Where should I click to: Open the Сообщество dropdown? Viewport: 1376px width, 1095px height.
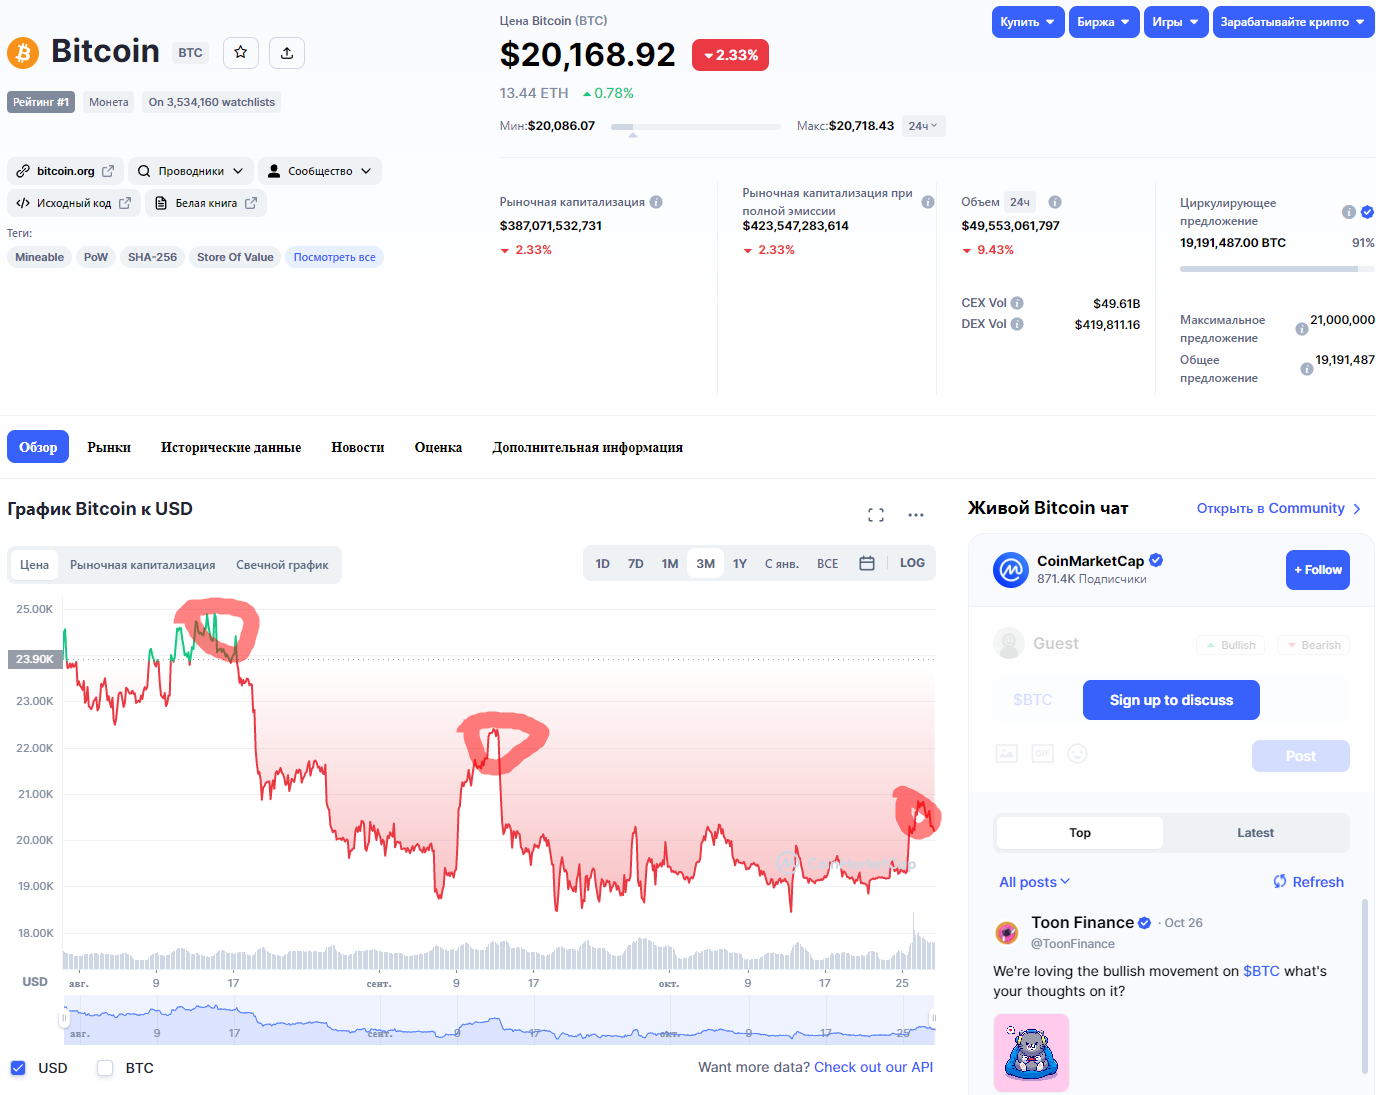pos(320,171)
